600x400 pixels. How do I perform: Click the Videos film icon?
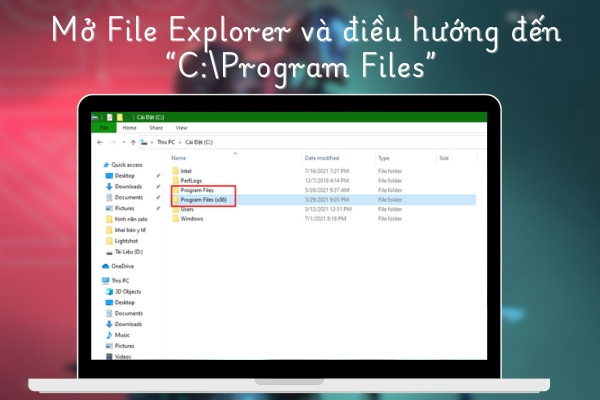[x=109, y=357]
